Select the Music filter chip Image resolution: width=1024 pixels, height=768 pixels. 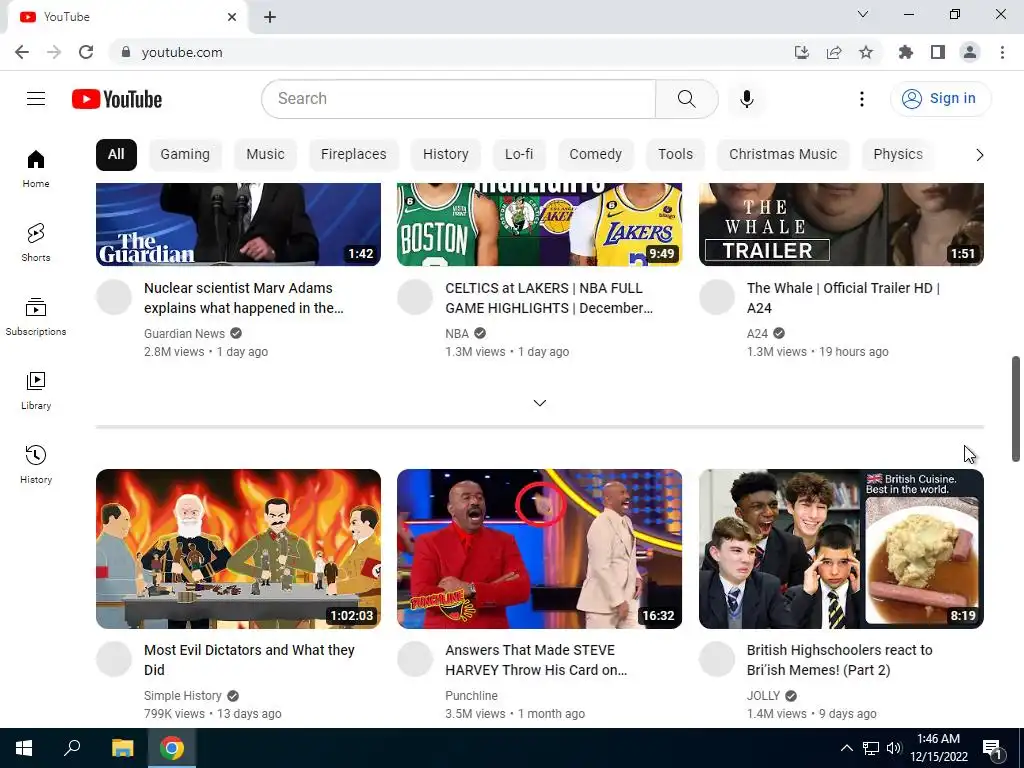pyautogui.click(x=265, y=155)
